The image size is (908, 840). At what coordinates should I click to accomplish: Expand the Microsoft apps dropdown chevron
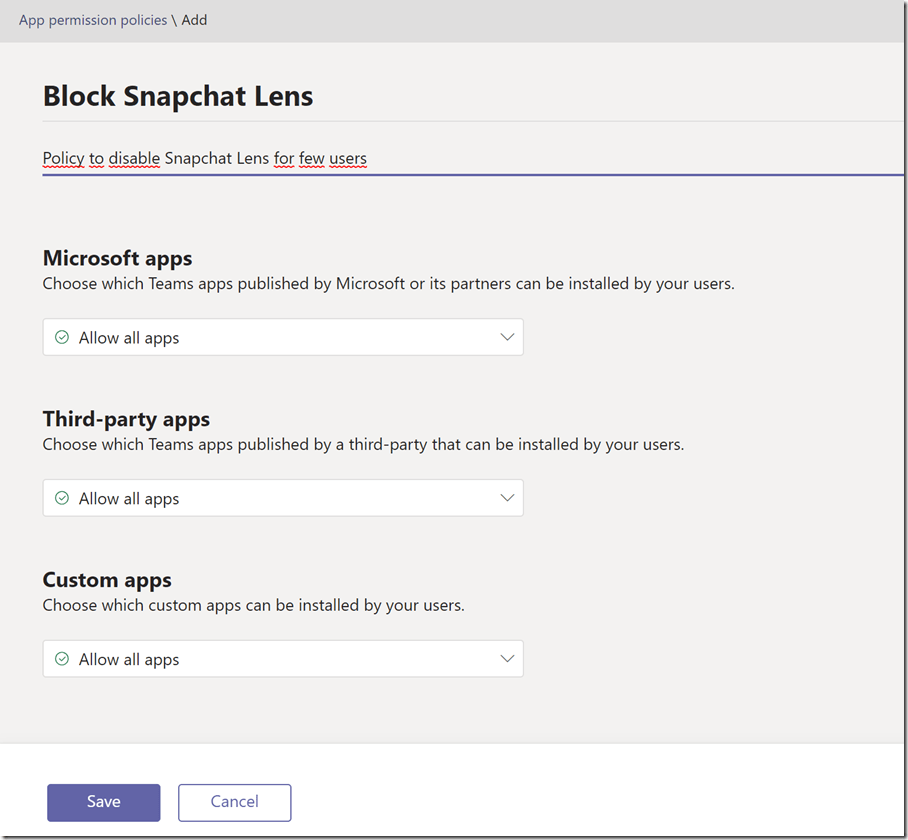[x=507, y=338]
